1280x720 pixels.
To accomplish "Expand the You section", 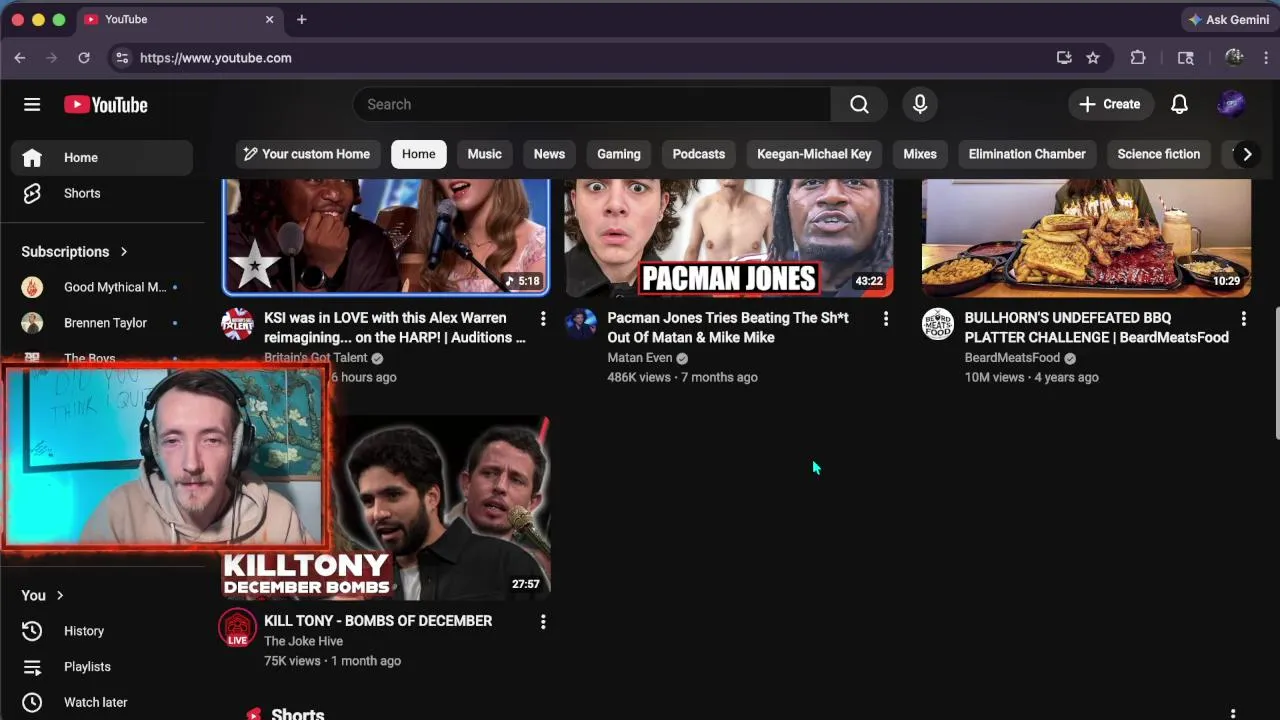I will [x=43, y=595].
